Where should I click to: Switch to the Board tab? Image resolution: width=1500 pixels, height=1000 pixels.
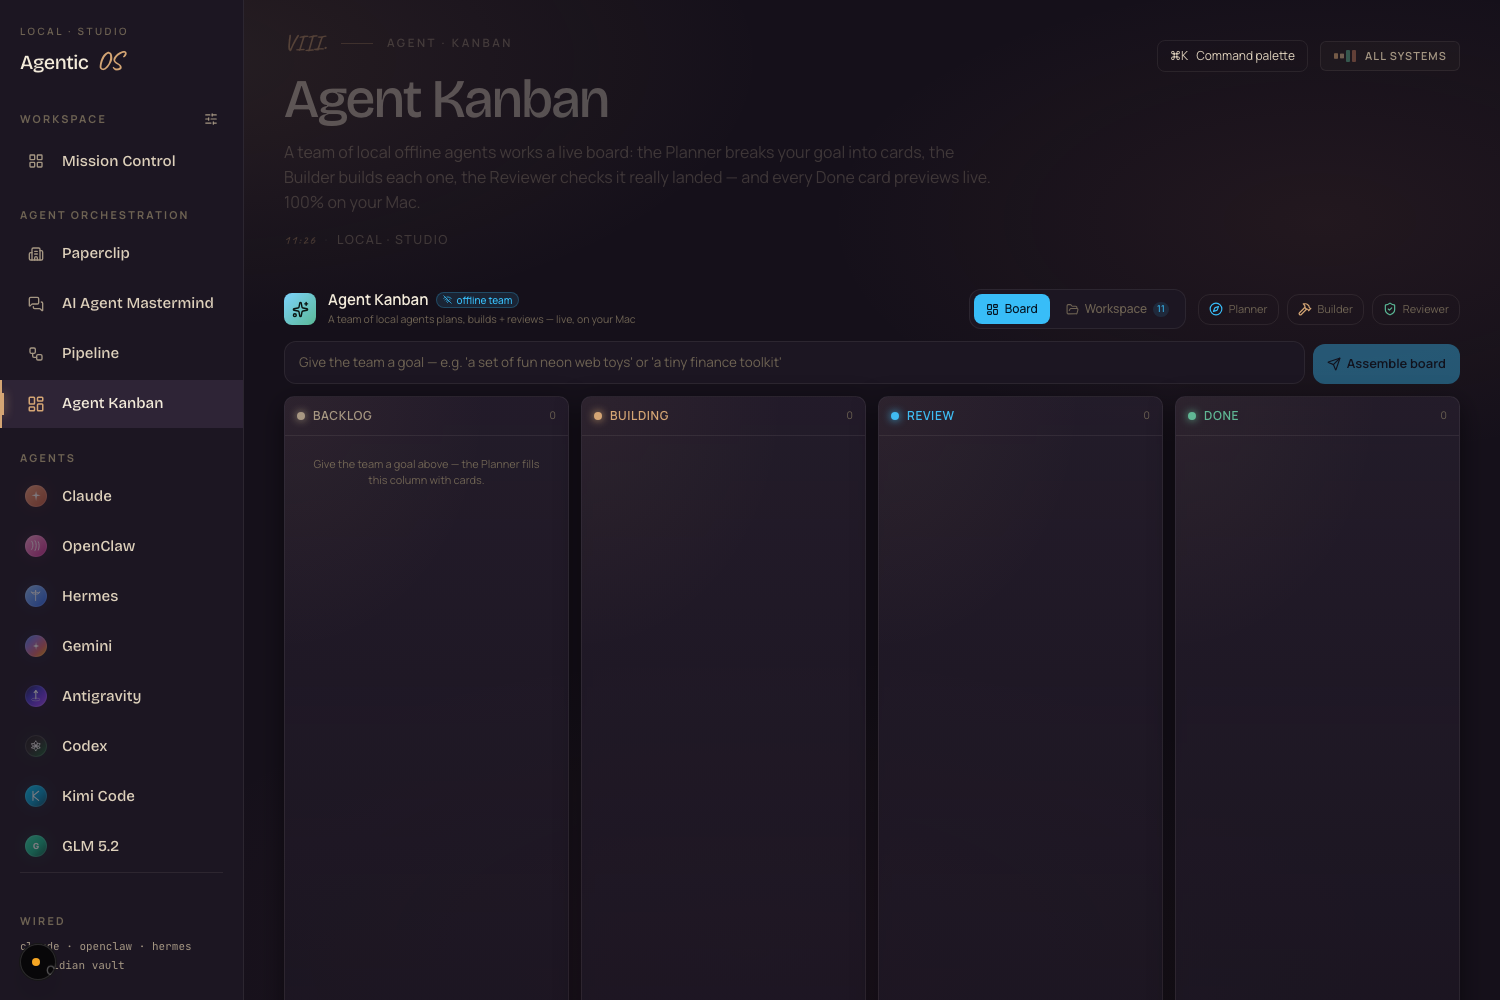pos(1012,309)
